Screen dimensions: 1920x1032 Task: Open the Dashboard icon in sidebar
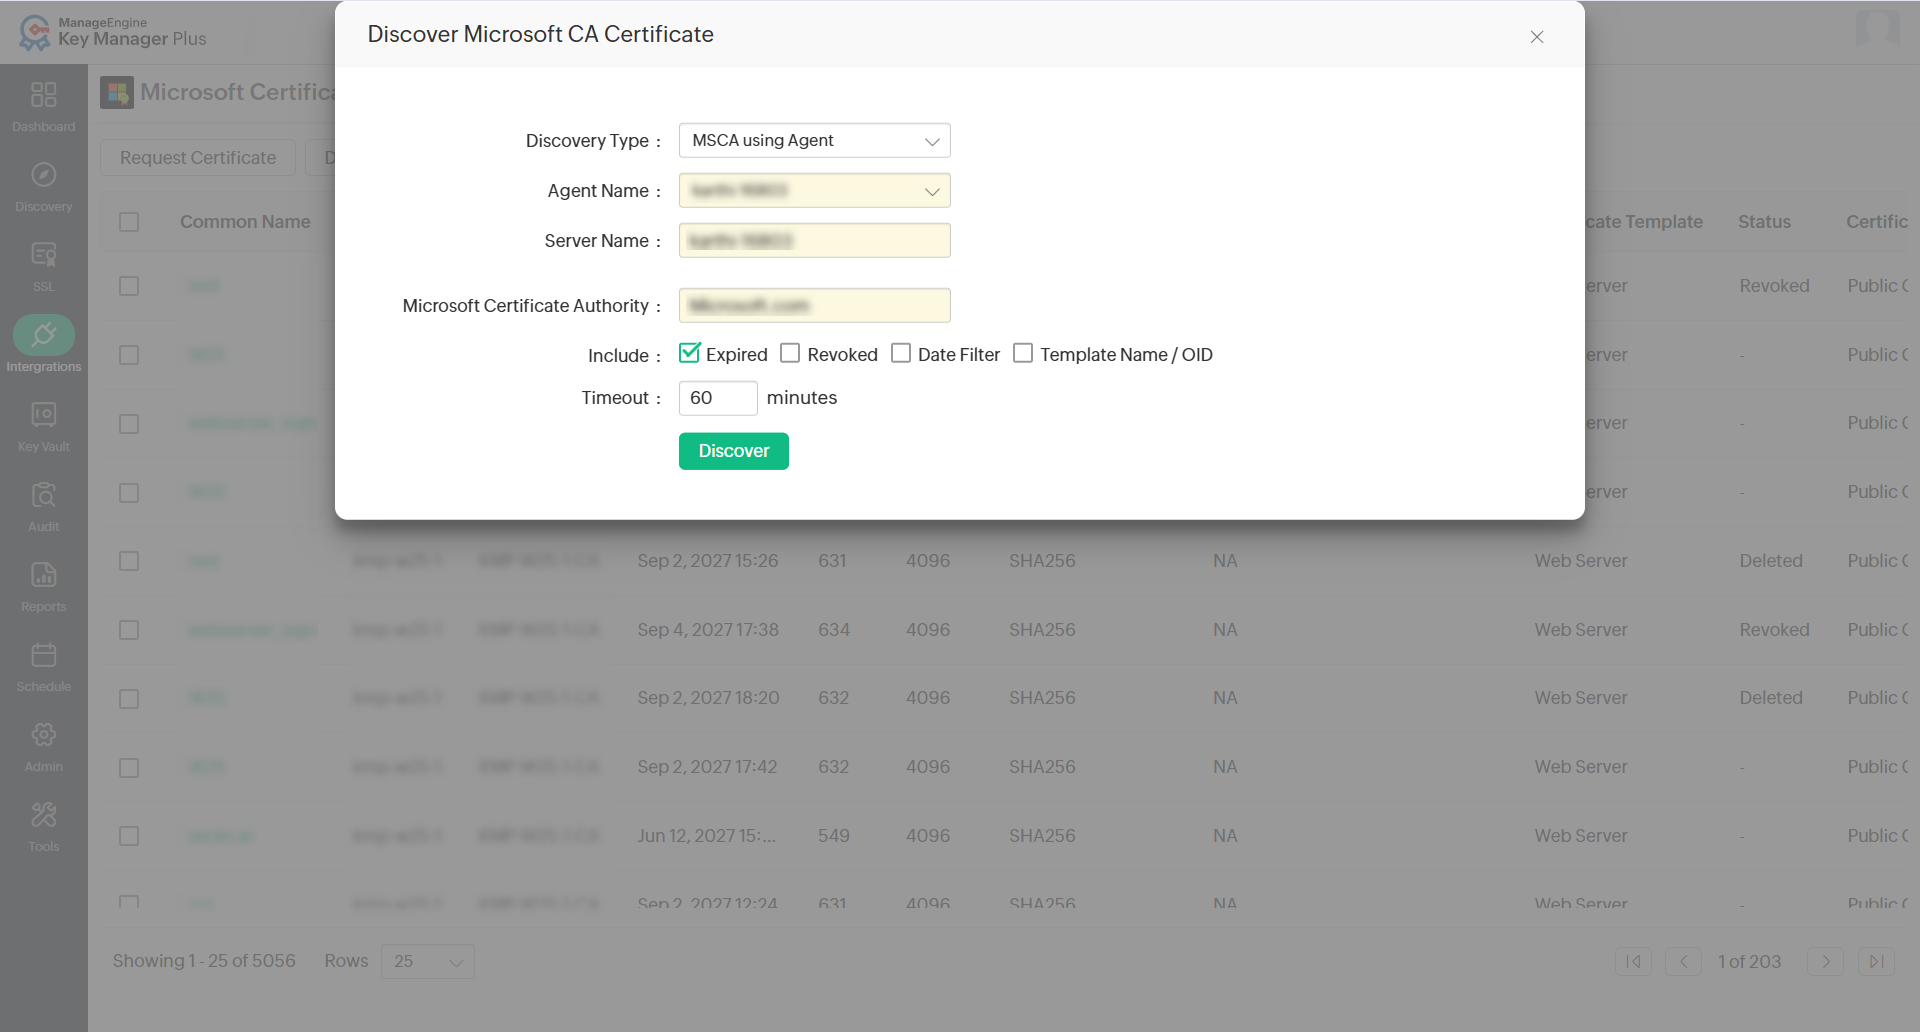point(44,95)
